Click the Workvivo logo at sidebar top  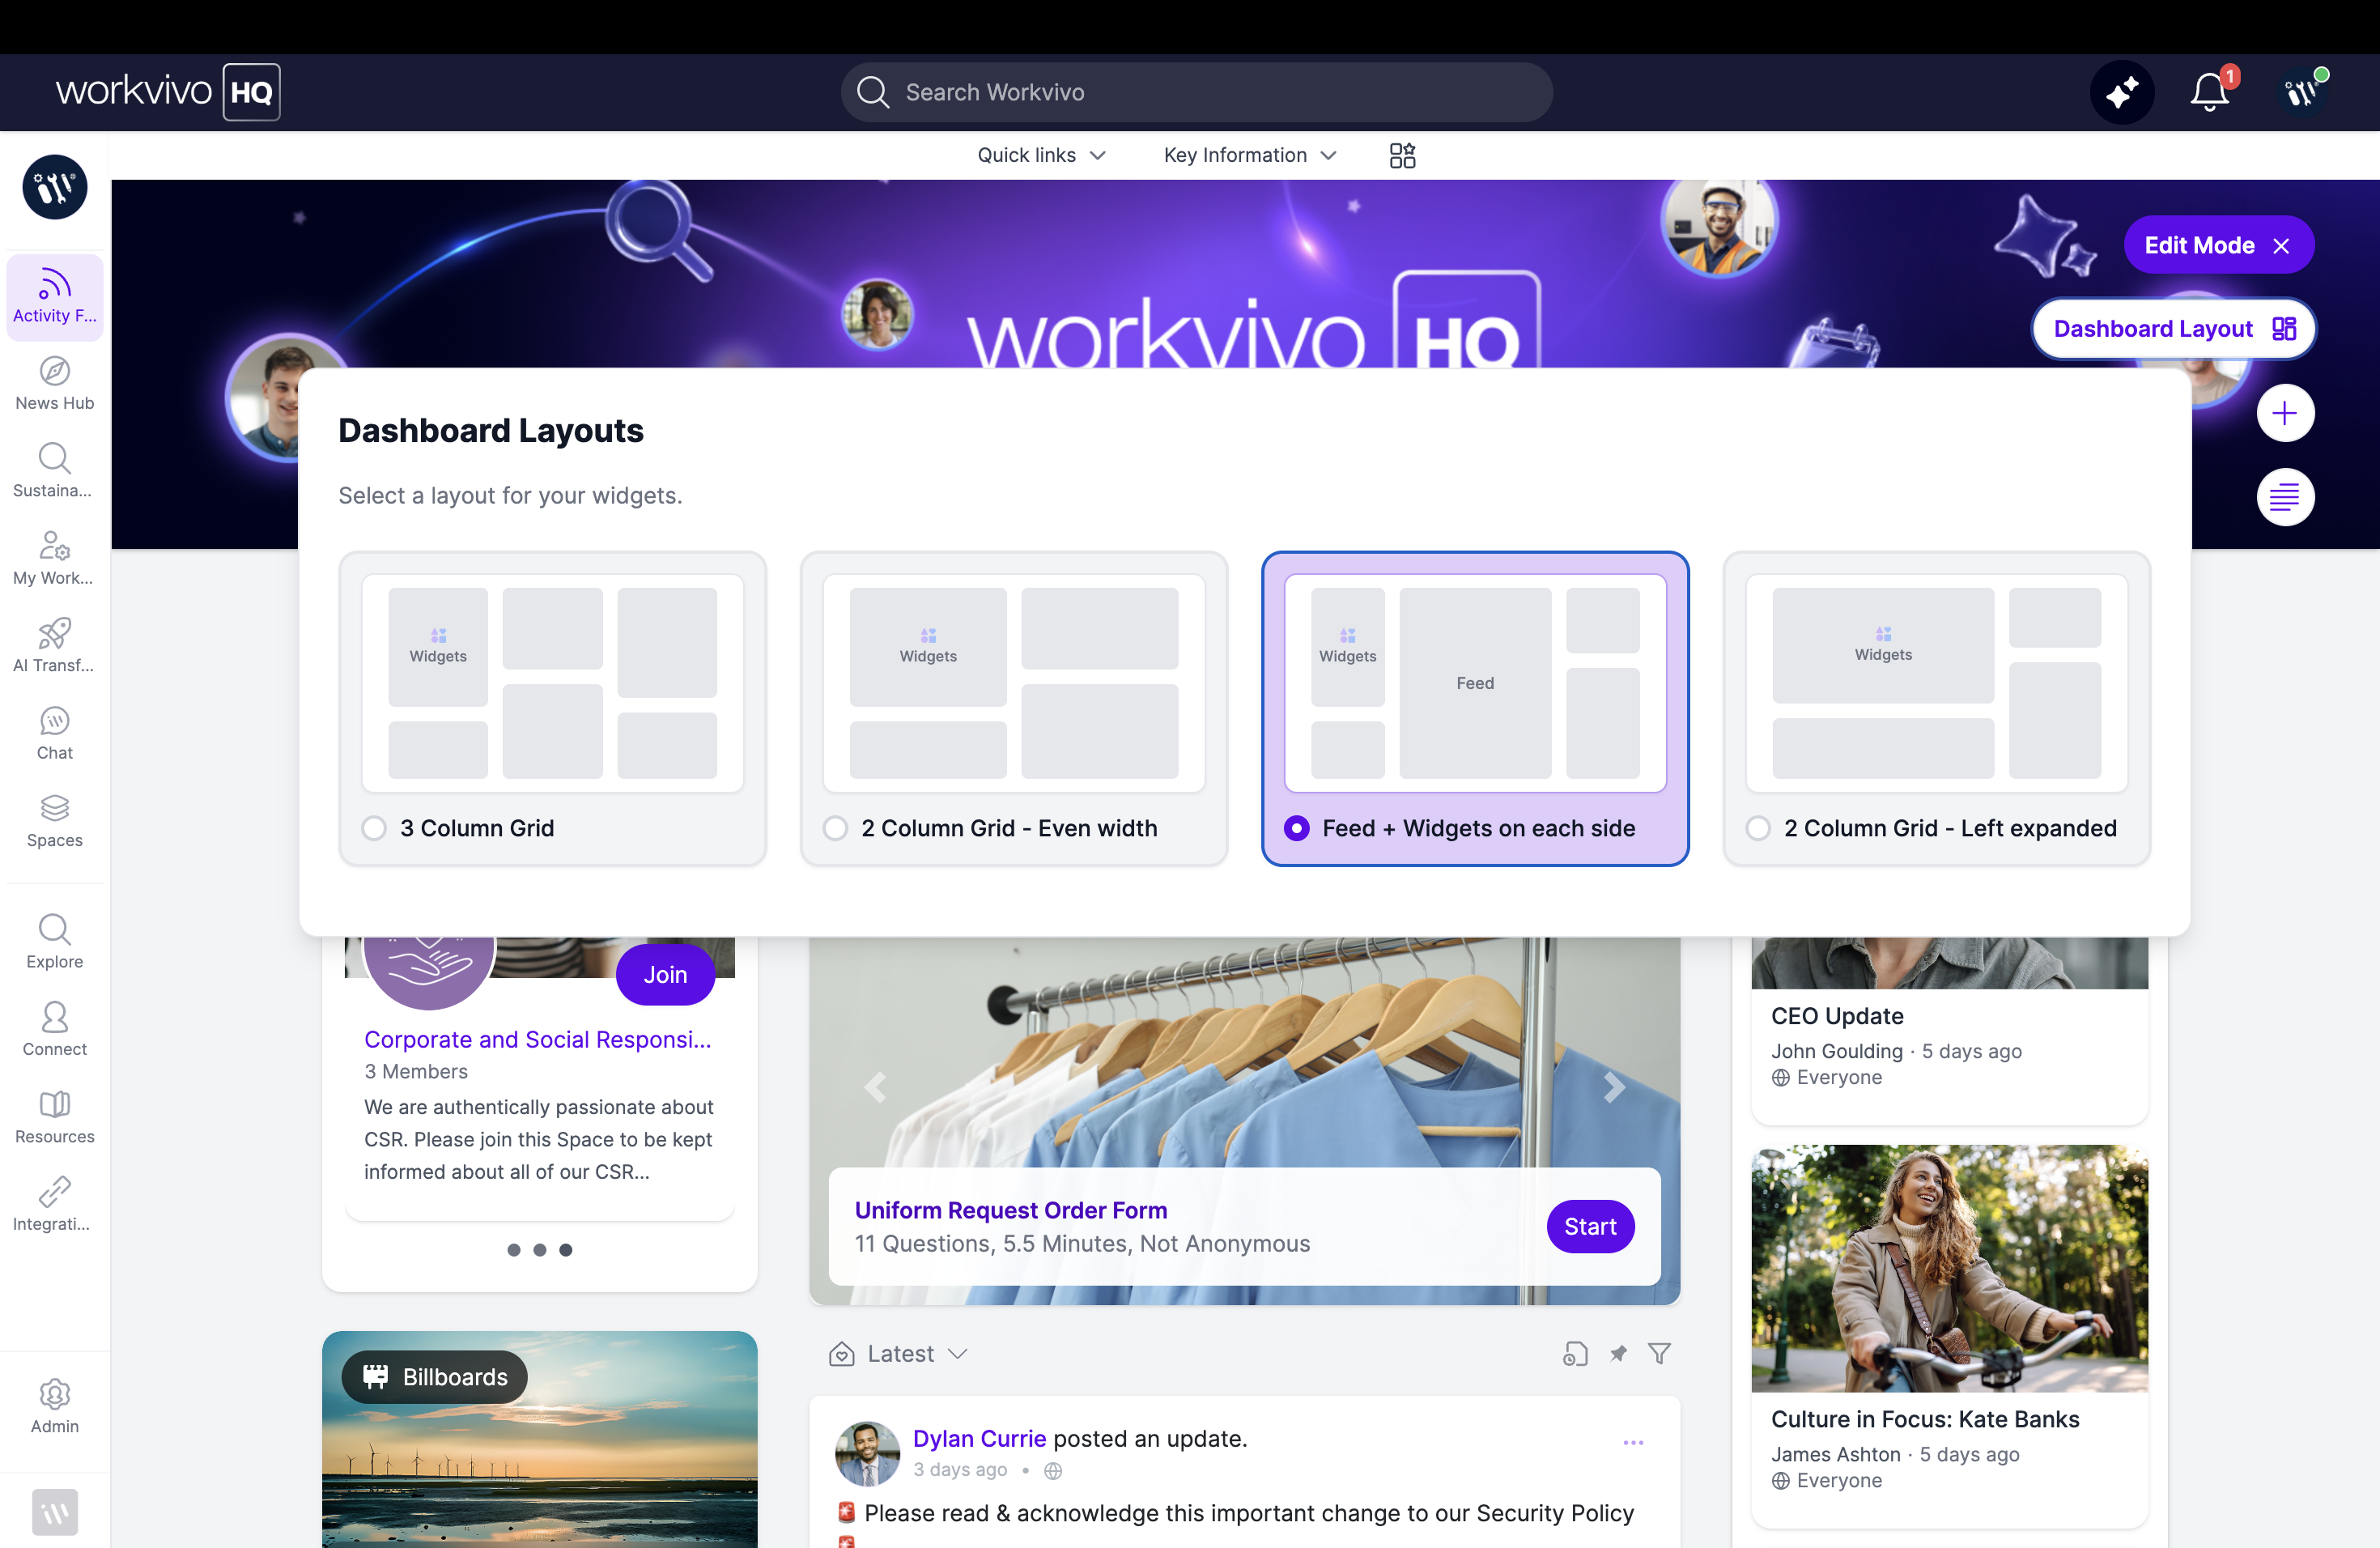(x=55, y=187)
